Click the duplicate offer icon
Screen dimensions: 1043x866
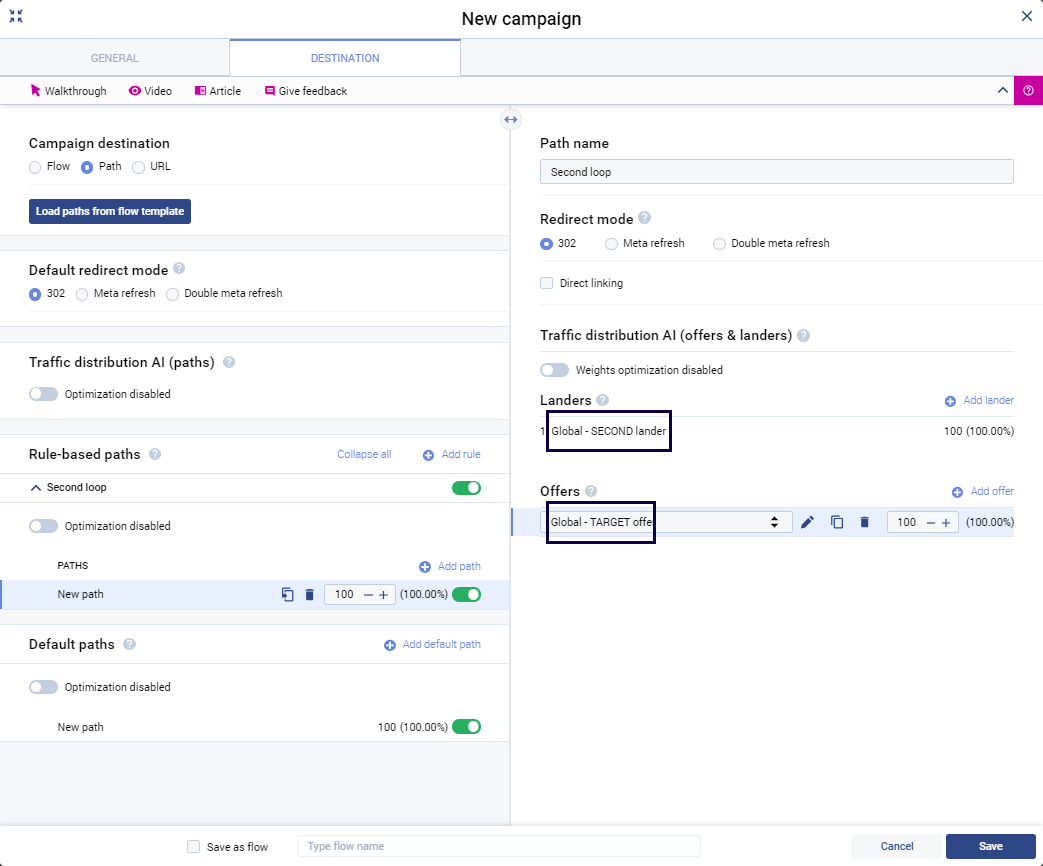pos(837,522)
